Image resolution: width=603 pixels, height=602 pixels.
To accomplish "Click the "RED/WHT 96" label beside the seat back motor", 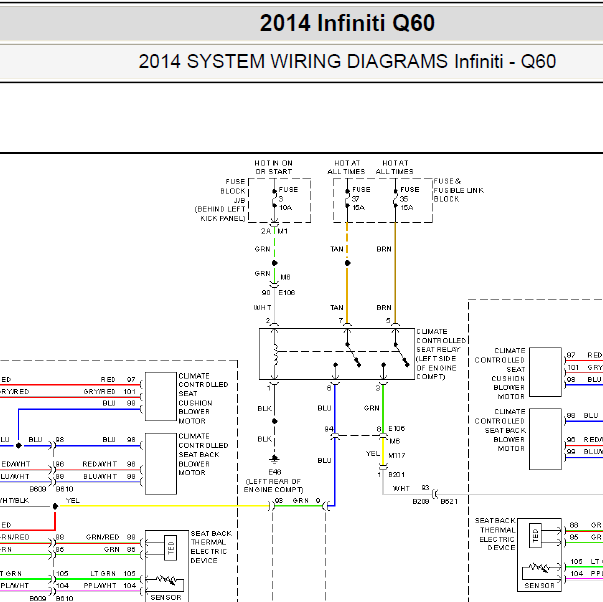I will point(109,464).
